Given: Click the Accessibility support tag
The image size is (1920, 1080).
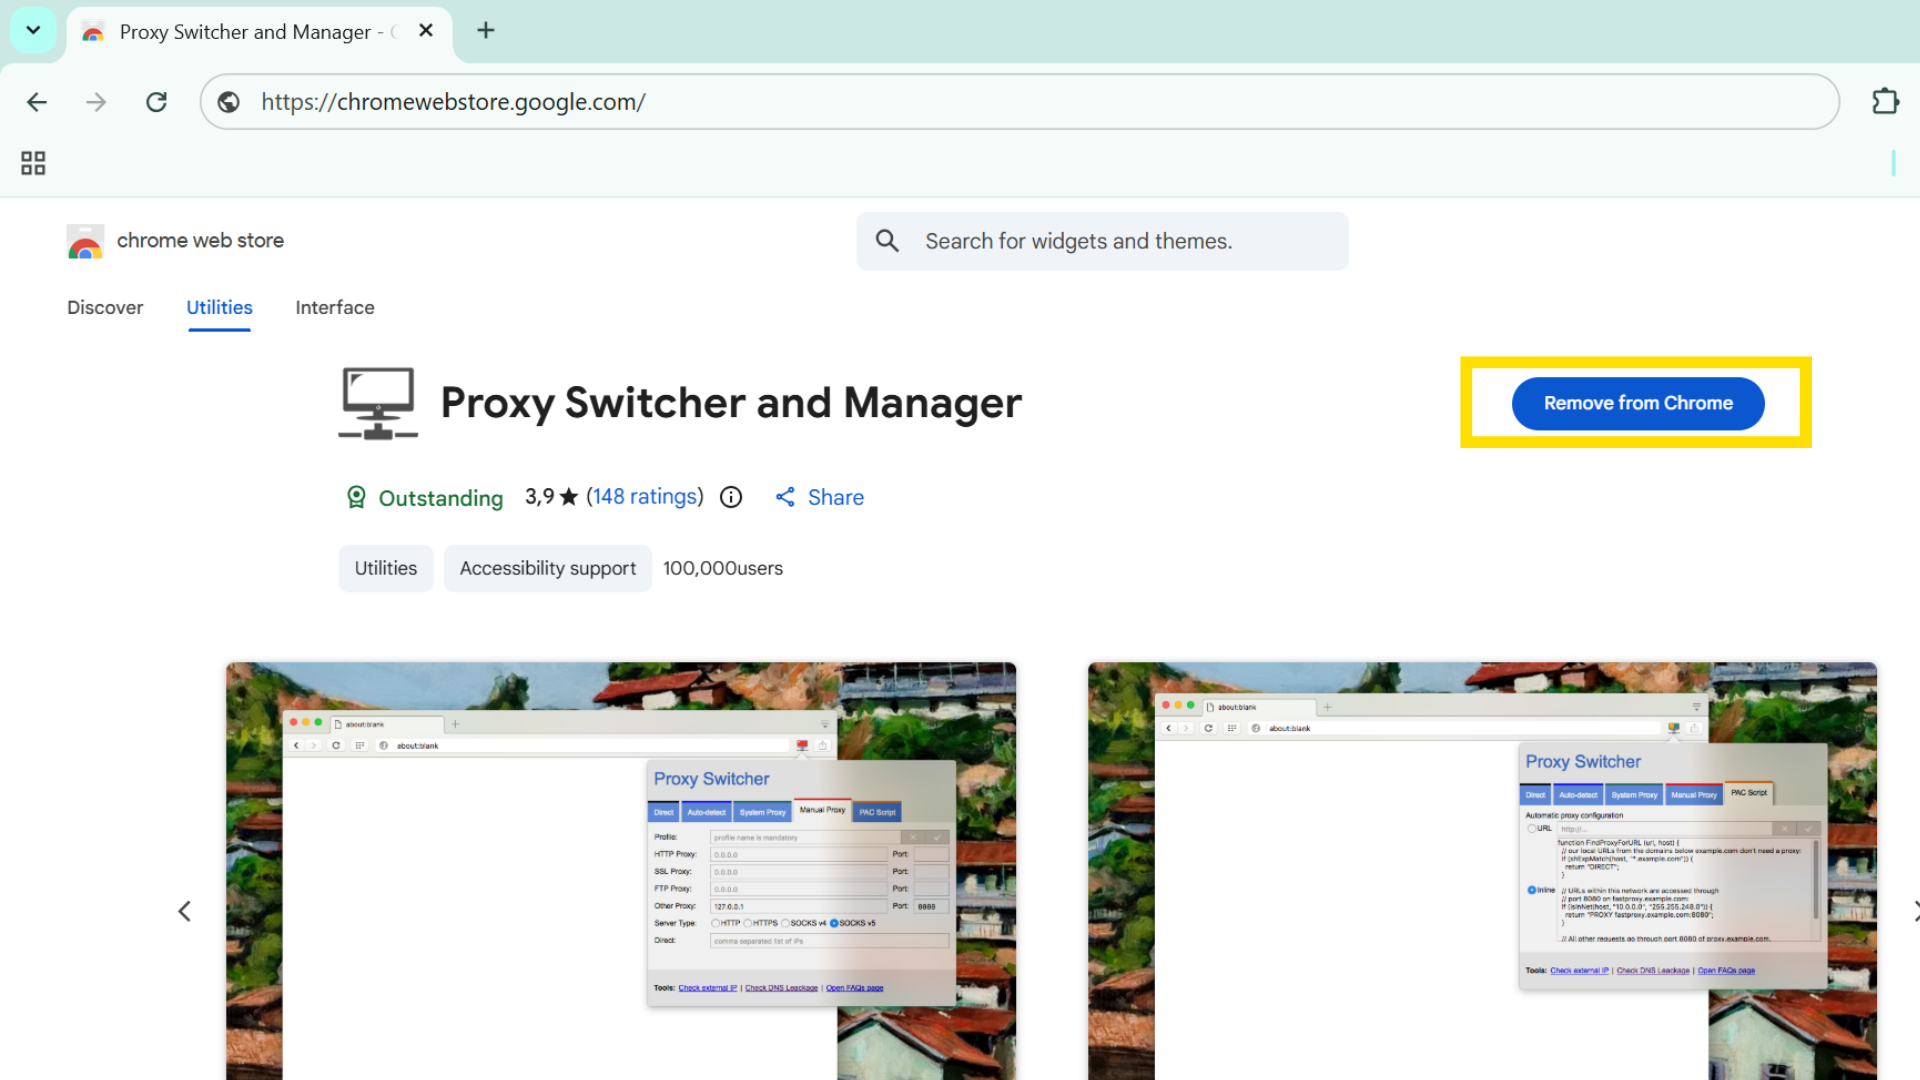Looking at the screenshot, I should [547, 568].
